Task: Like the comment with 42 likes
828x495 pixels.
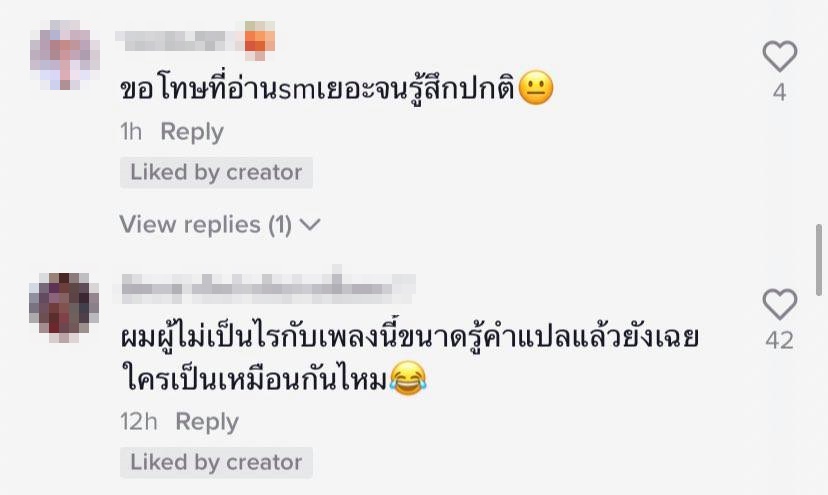Action: point(779,304)
